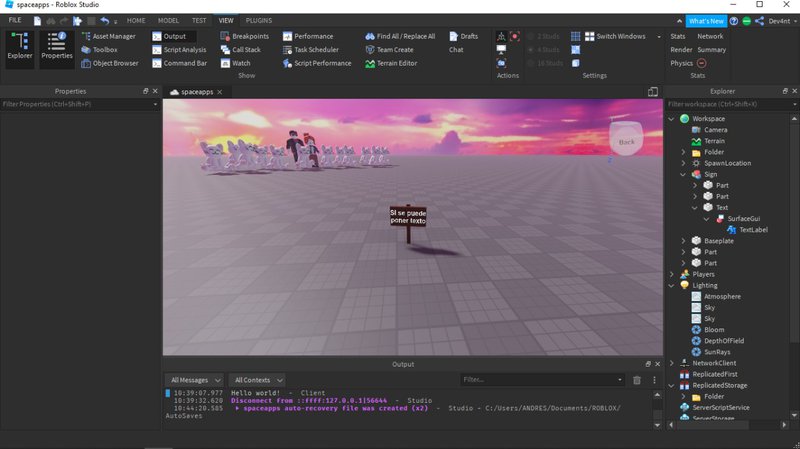Toggle Summary stats
800x449 pixels.
click(x=711, y=49)
